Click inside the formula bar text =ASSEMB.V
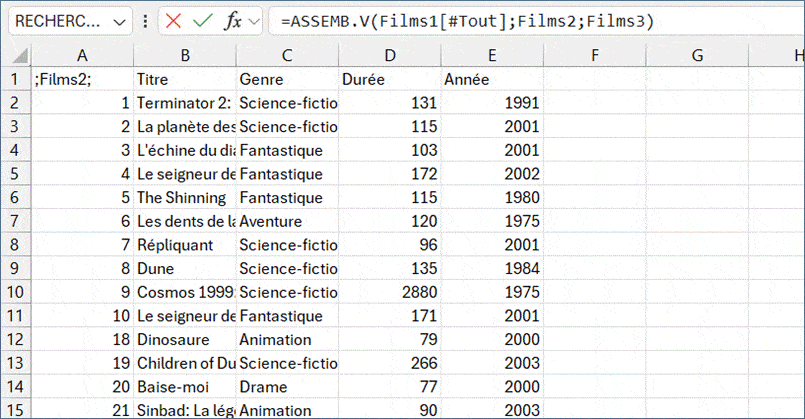 click(467, 21)
